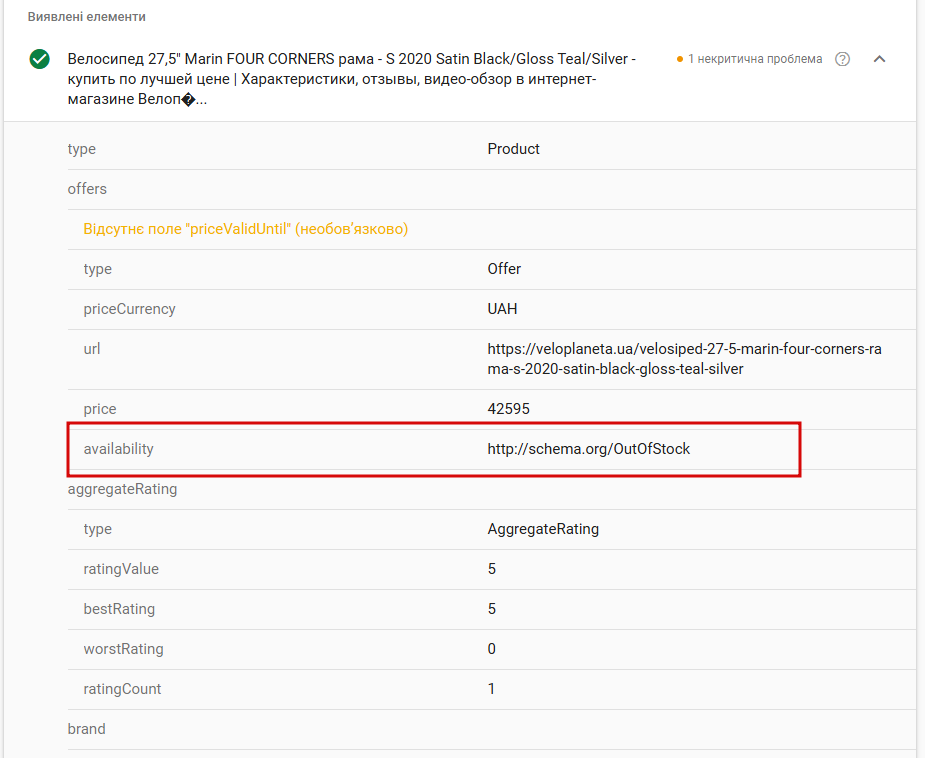
Task: Collapse the detected product item panel
Action: coord(879,59)
